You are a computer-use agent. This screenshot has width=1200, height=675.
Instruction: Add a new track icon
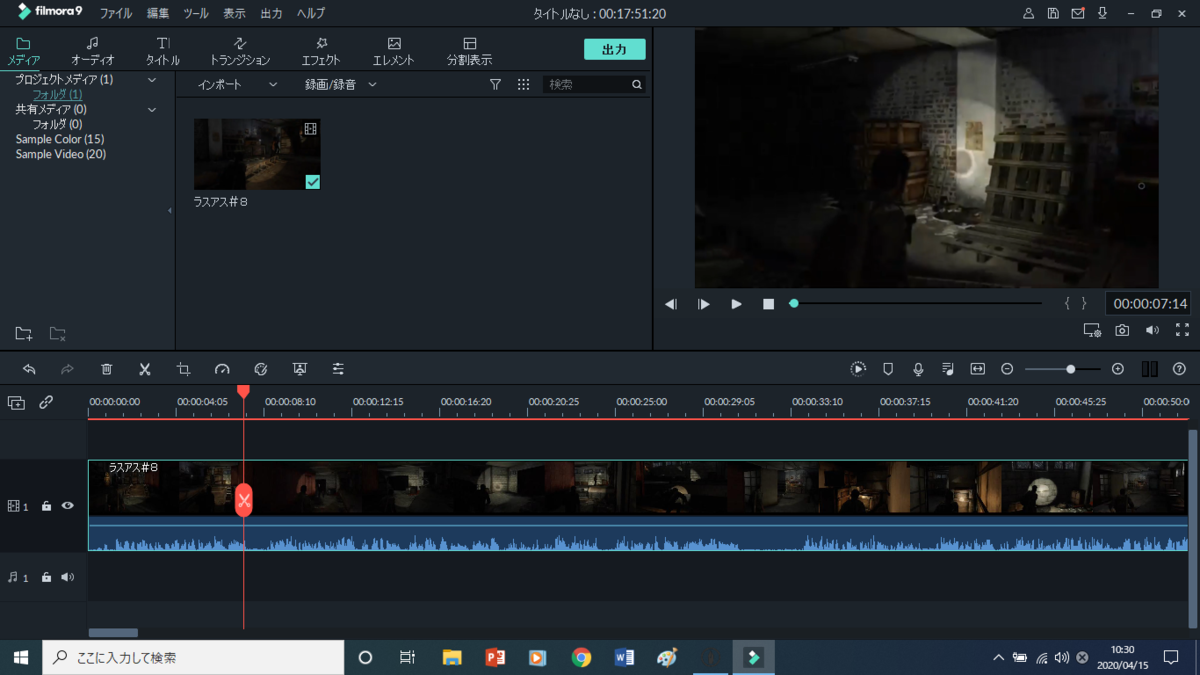tap(16, 402)
